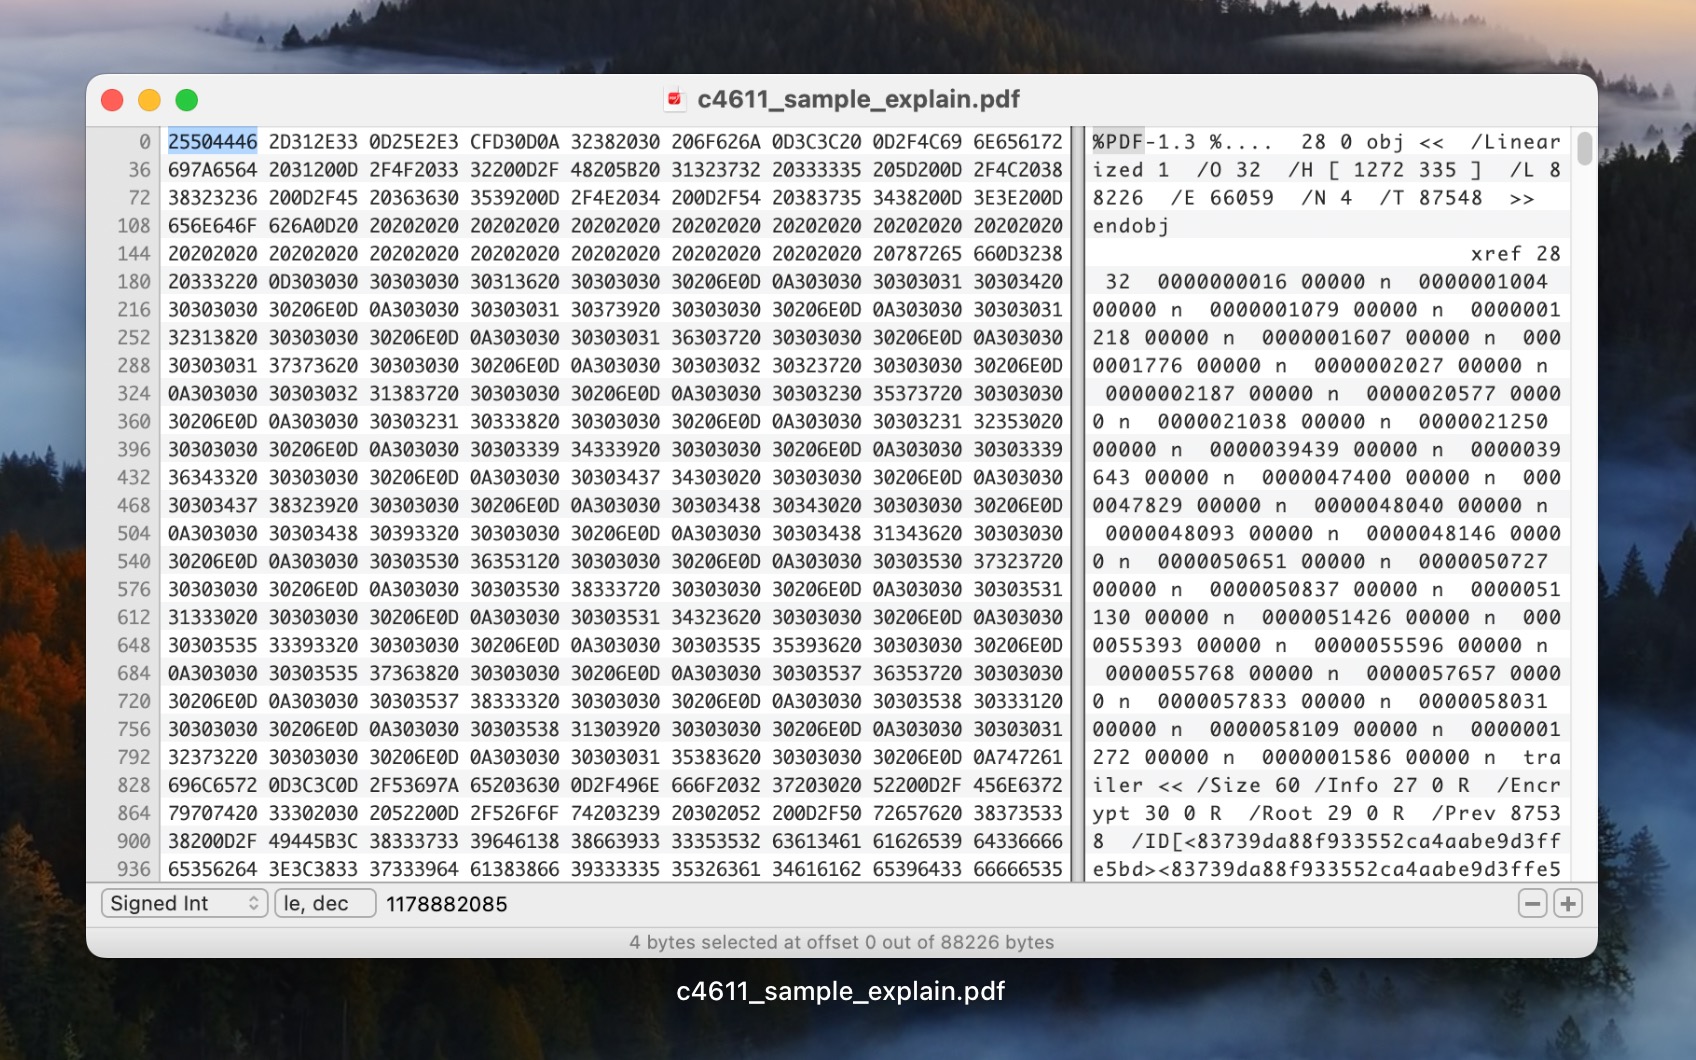Viewport: 1696px width, 1060px height.
Task: Click hex group 656E646F at offset 108
Action: pyautogui.click(x=212, y=226)
